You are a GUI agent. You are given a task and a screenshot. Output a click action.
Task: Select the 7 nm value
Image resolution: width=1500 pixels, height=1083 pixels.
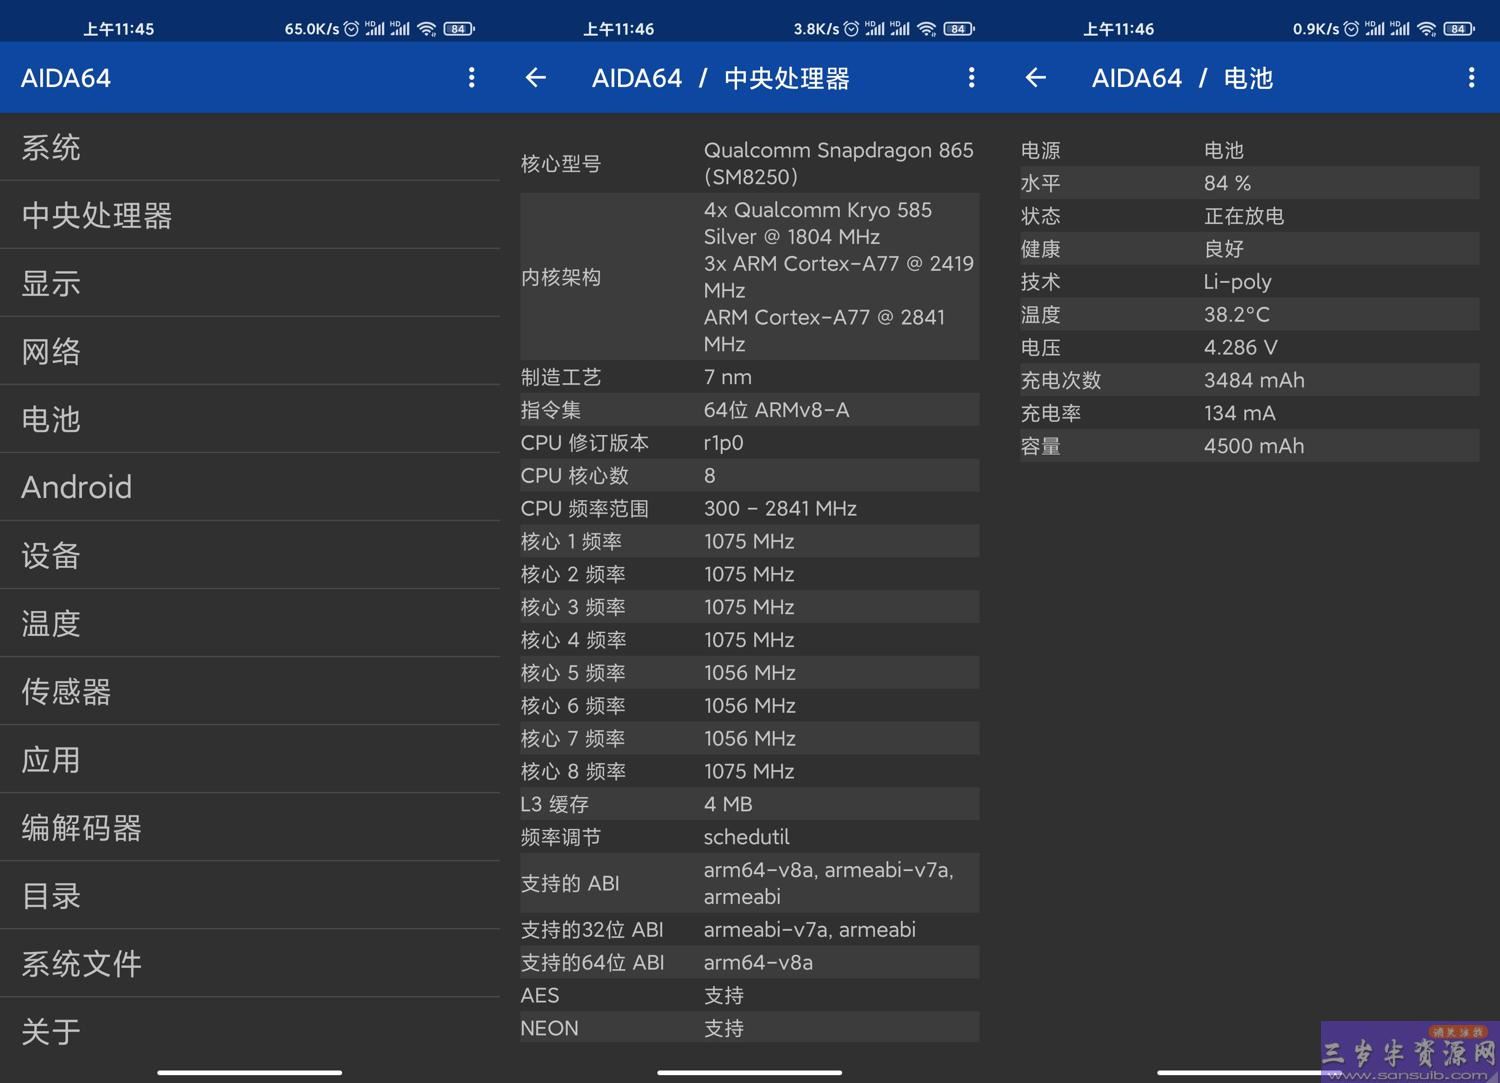tap(728, 377)
